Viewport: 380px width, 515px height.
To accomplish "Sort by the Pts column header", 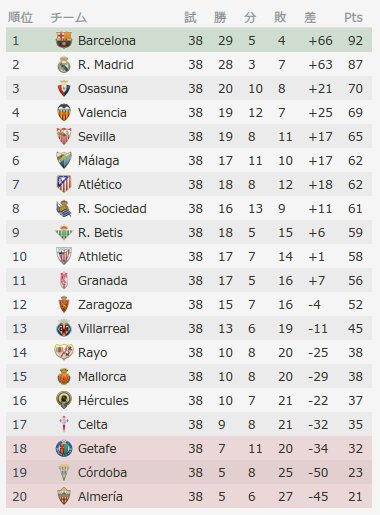I will 353,17.
